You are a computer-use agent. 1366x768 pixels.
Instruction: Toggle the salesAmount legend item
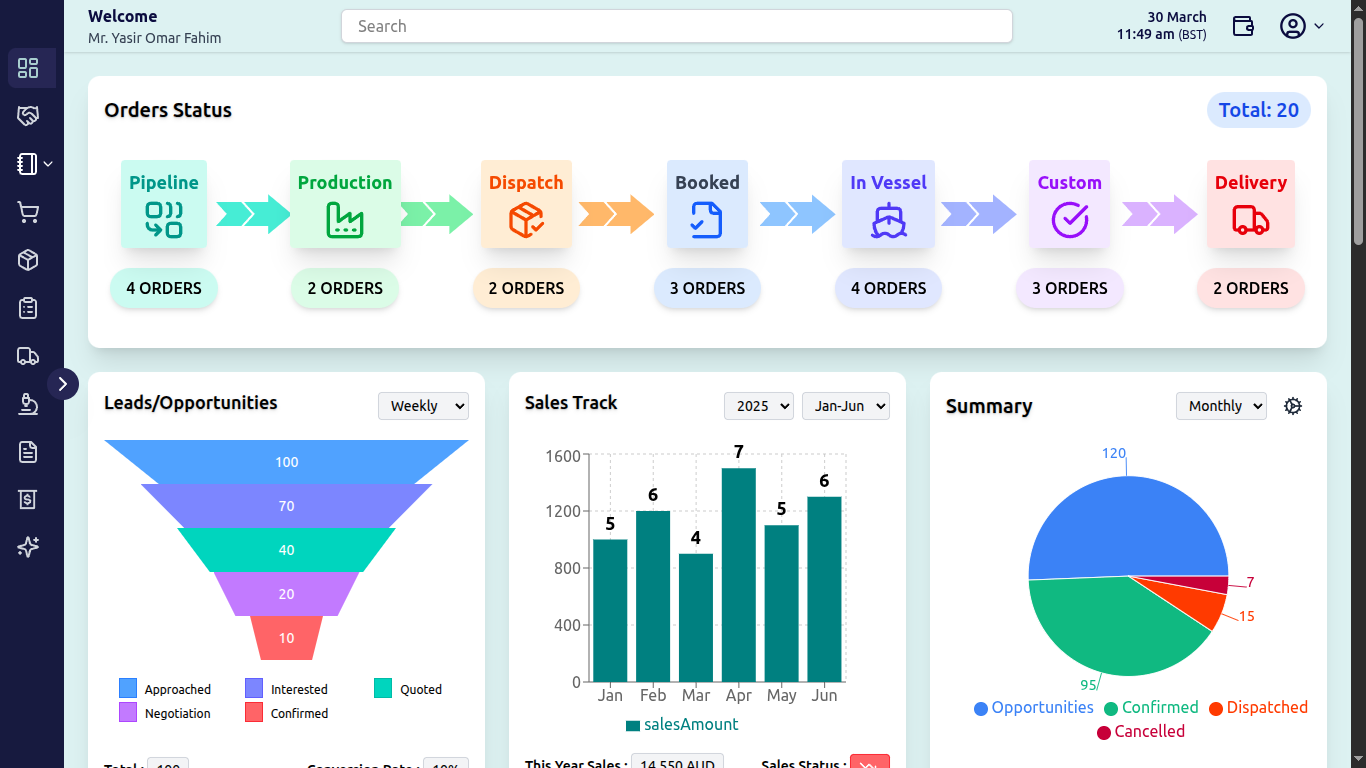(682, 725)
